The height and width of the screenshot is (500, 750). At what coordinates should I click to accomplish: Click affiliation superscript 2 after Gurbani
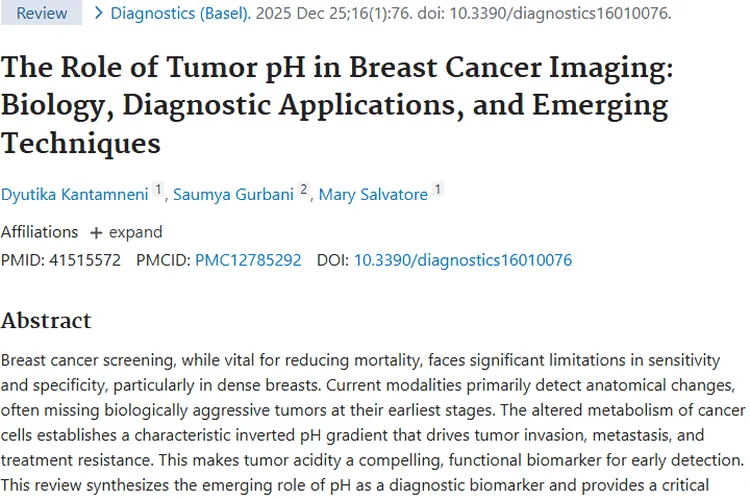pos(303,189)
